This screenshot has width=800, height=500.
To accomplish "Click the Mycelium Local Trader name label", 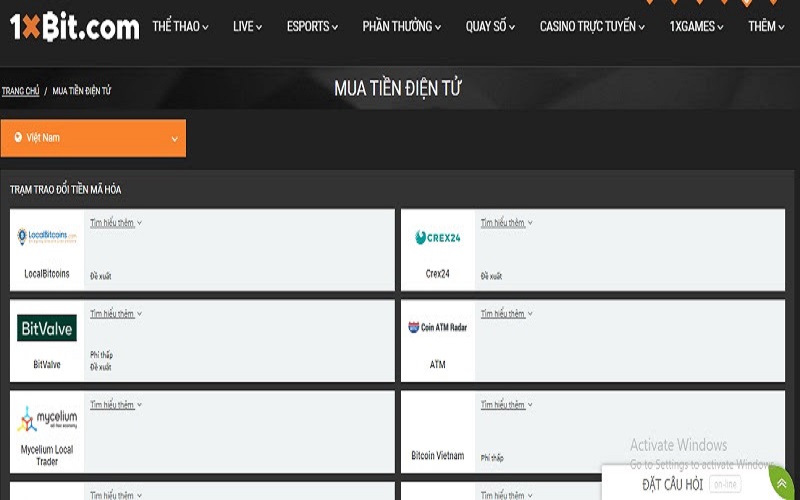I will (x=47, y=456).
